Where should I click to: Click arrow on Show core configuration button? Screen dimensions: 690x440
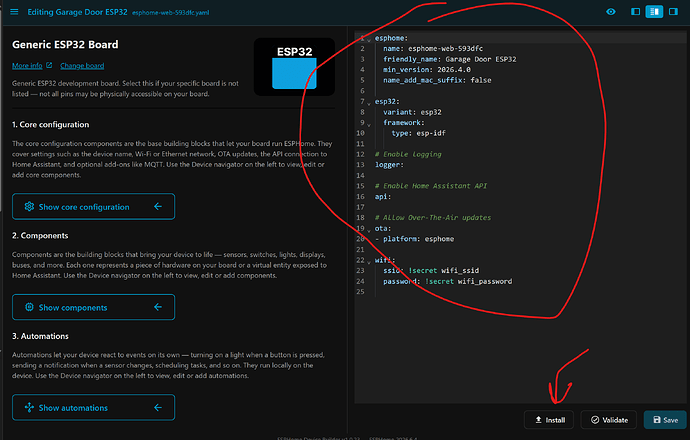(x=158, y=206)
